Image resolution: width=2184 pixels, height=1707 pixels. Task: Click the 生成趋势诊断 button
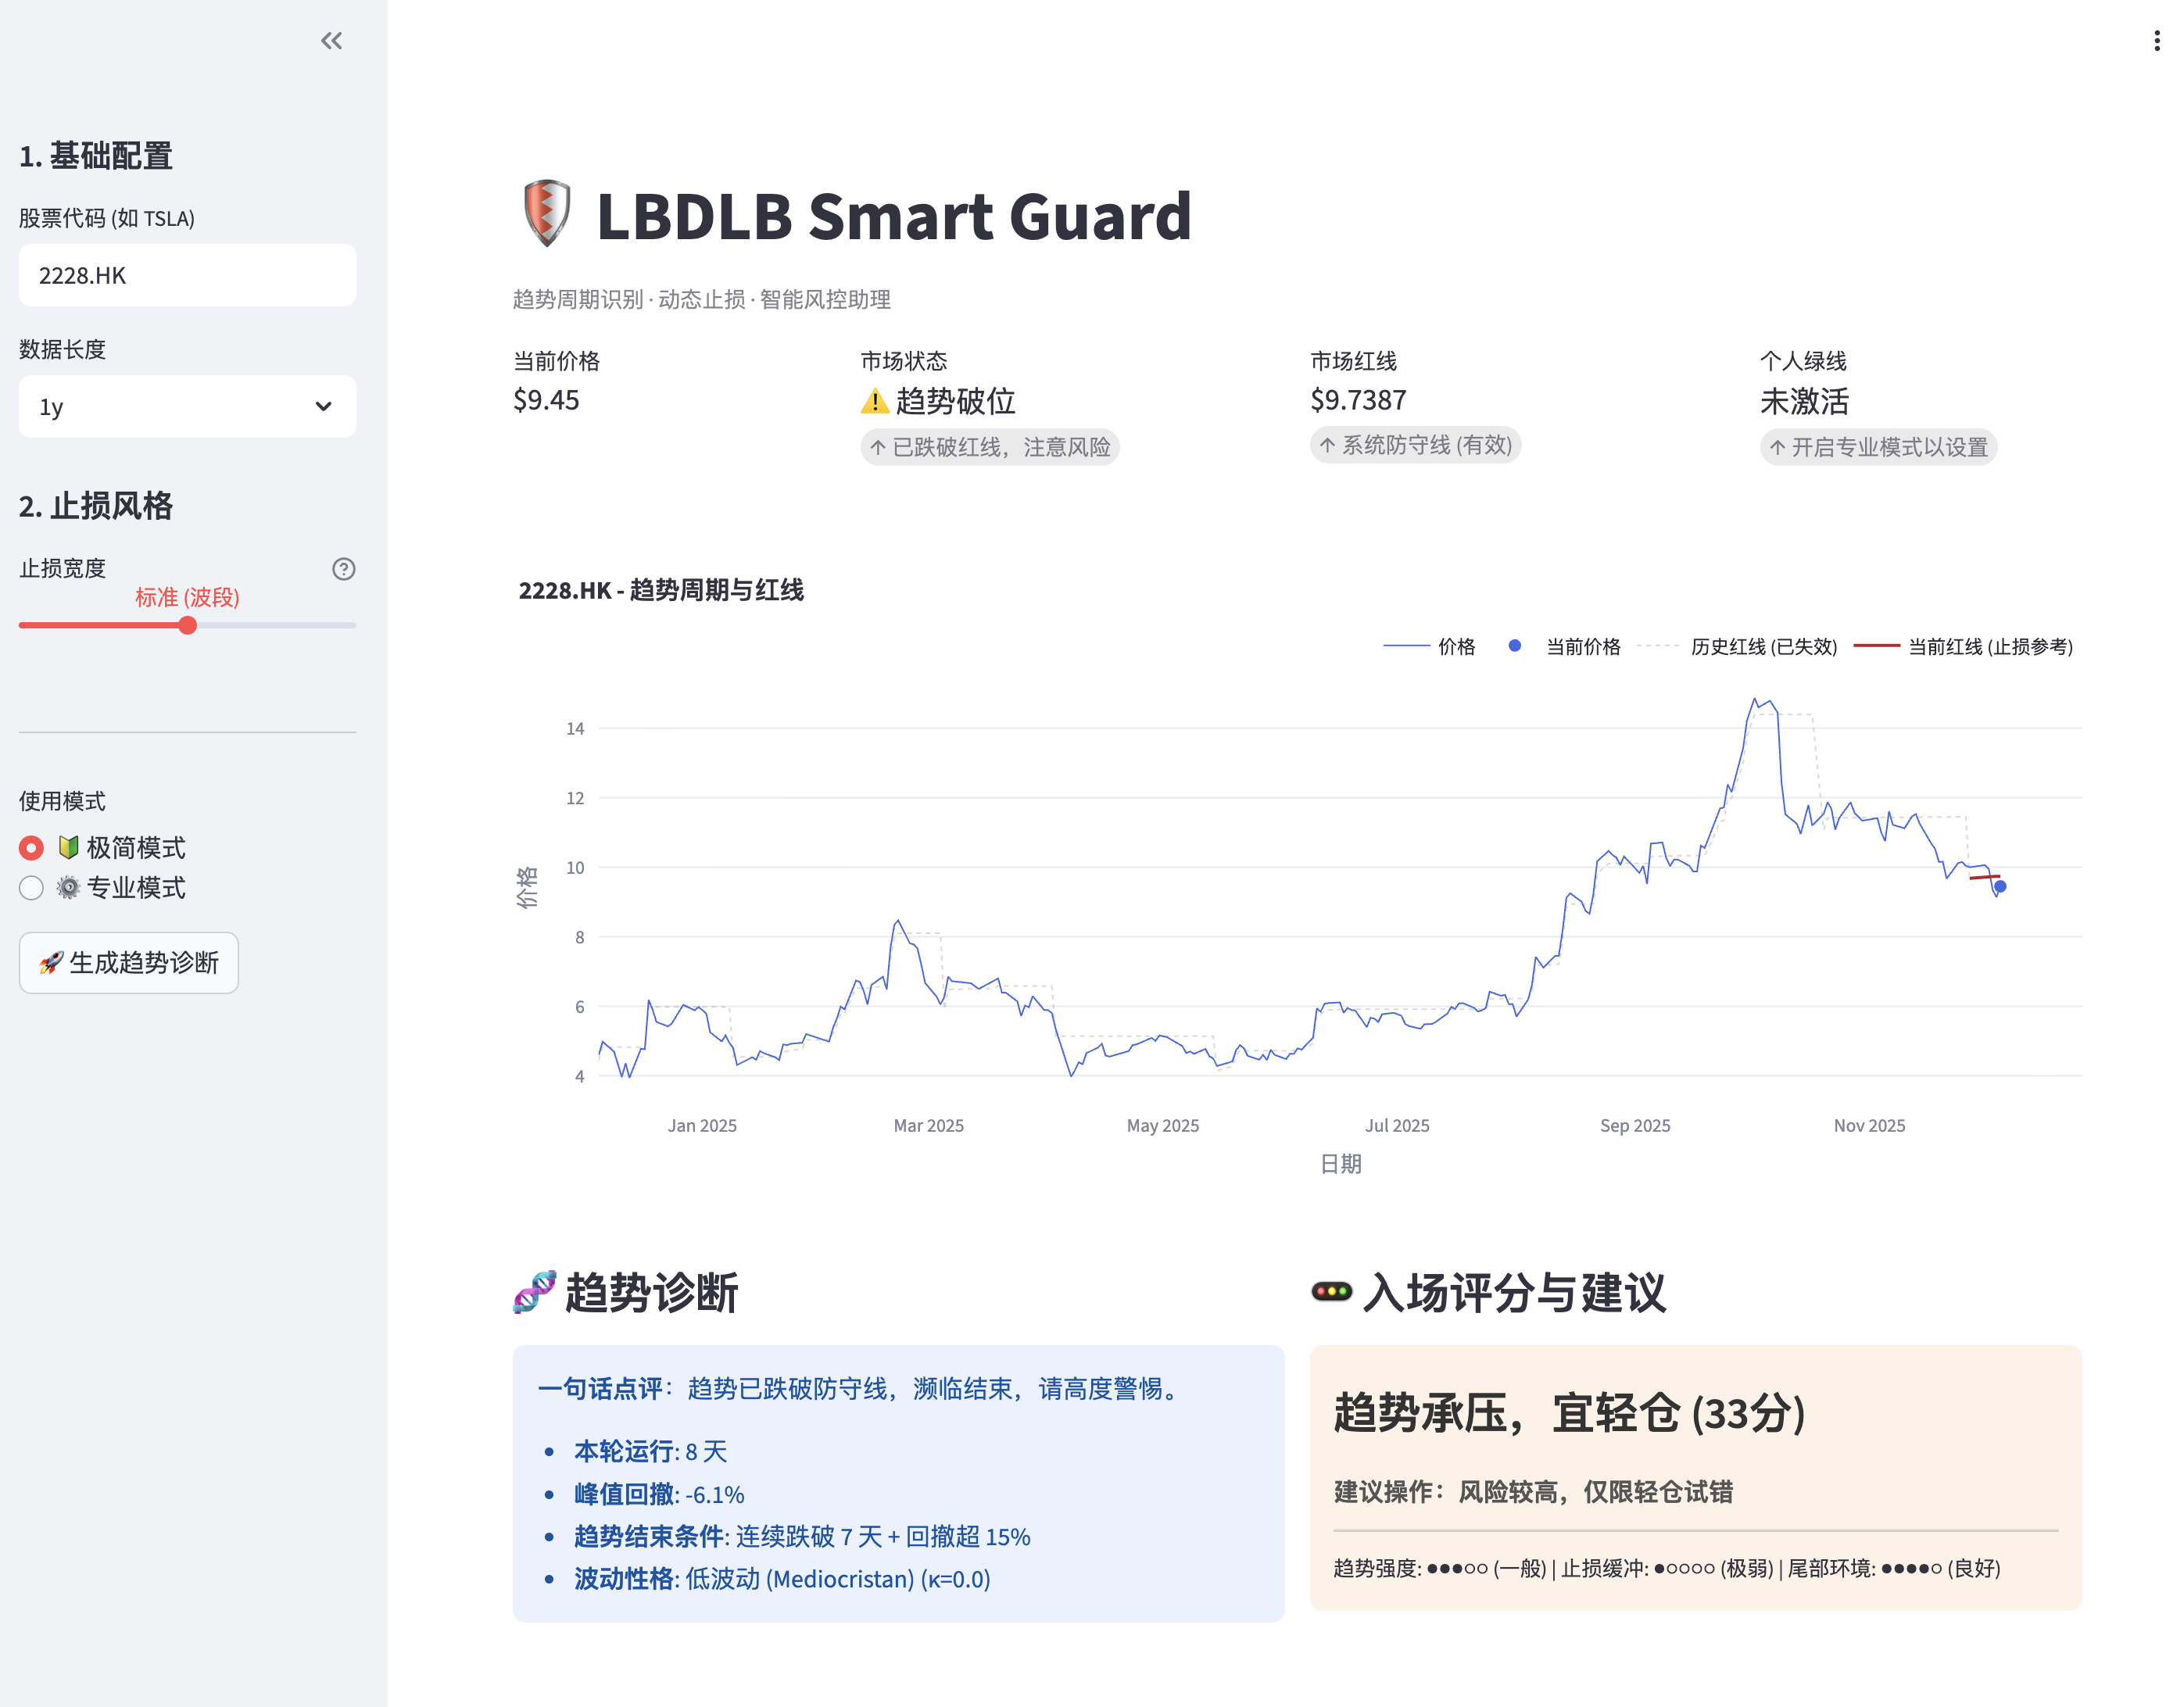129,963
